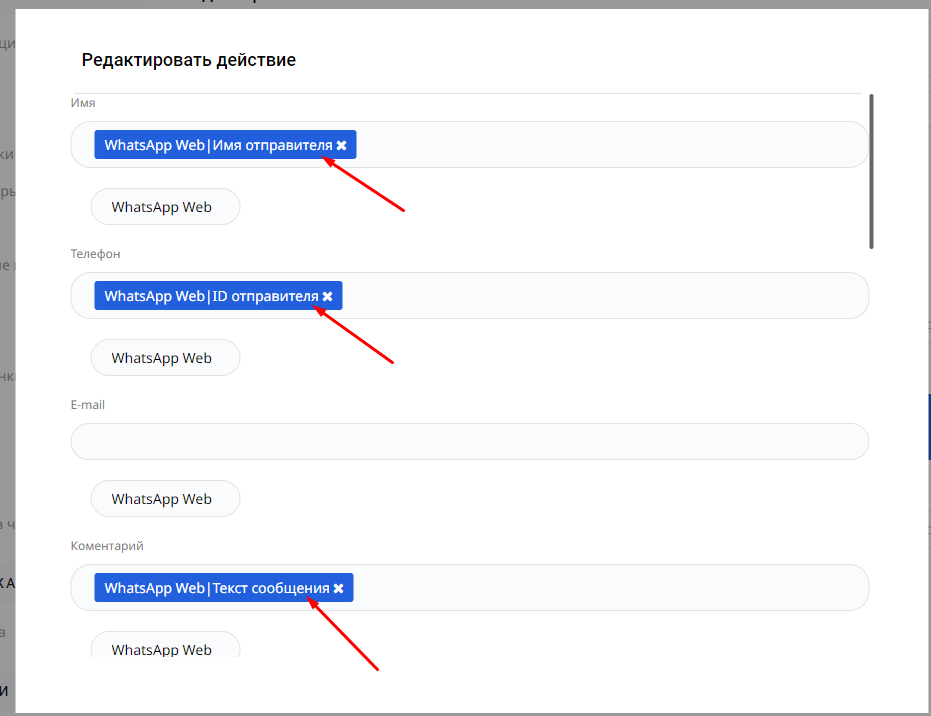Click empty area of the Телефон input
Viewport: 931px width, 716px height.
(600, 297)
